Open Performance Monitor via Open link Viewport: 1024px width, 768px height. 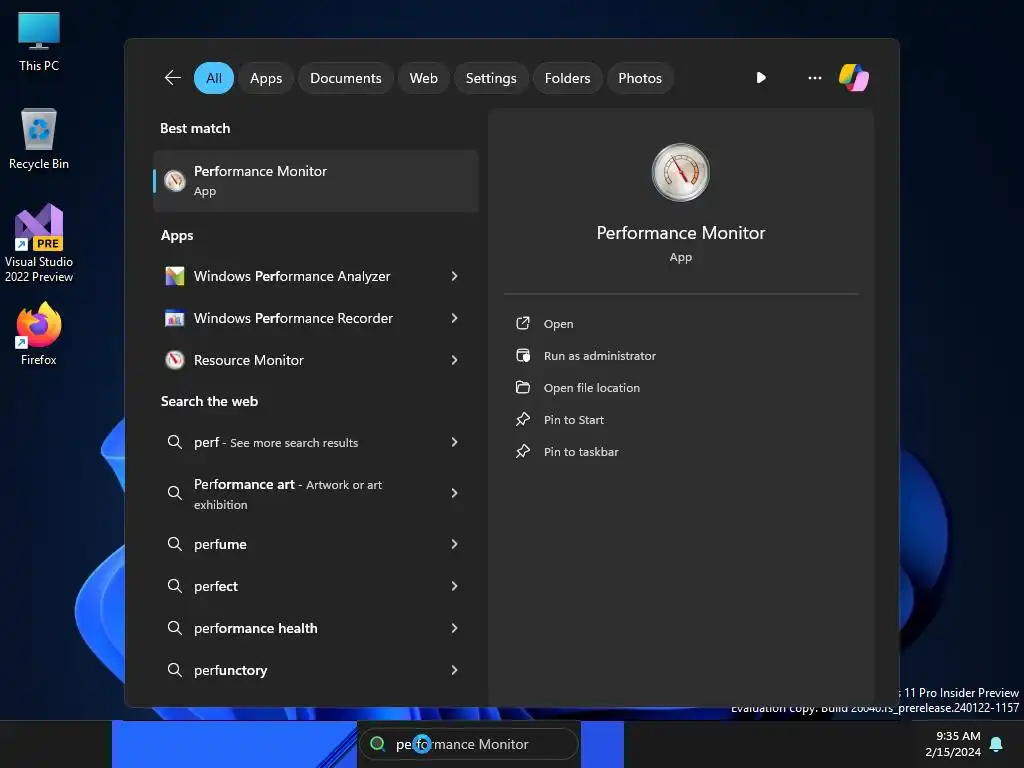pyautogui.click(x=558, y=324)
